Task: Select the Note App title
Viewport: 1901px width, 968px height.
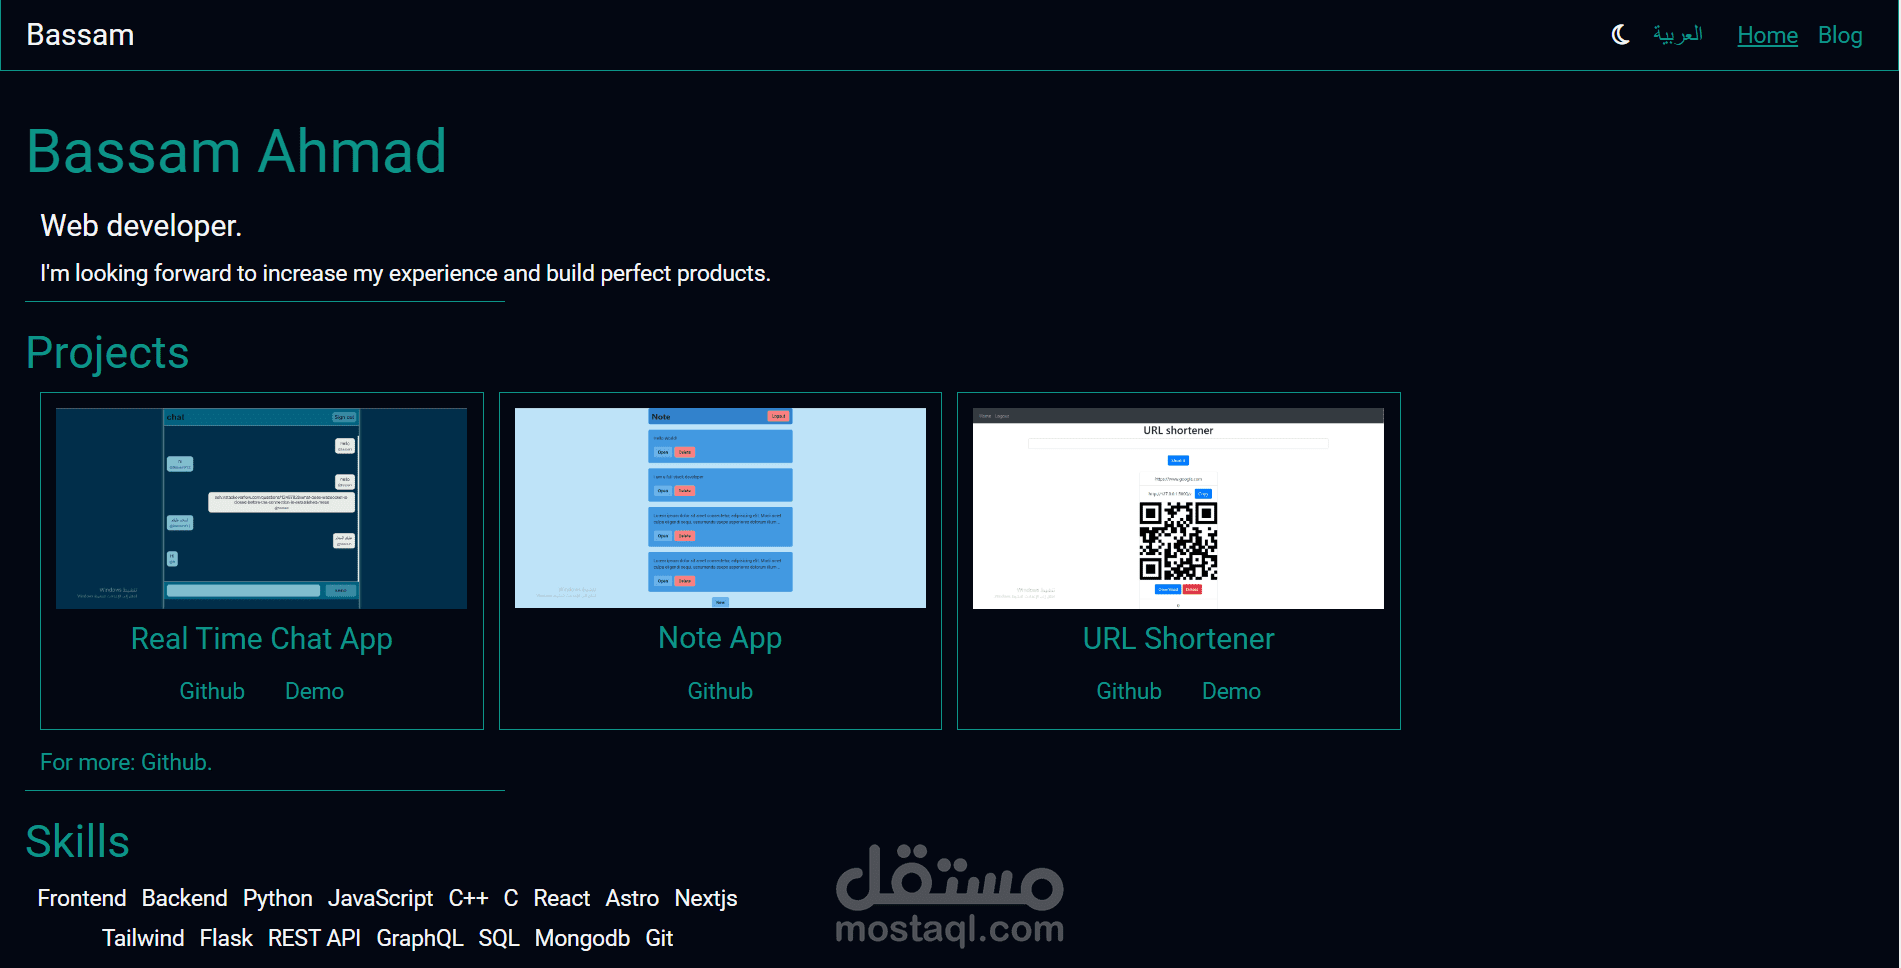Action: [x=720, y=638]
